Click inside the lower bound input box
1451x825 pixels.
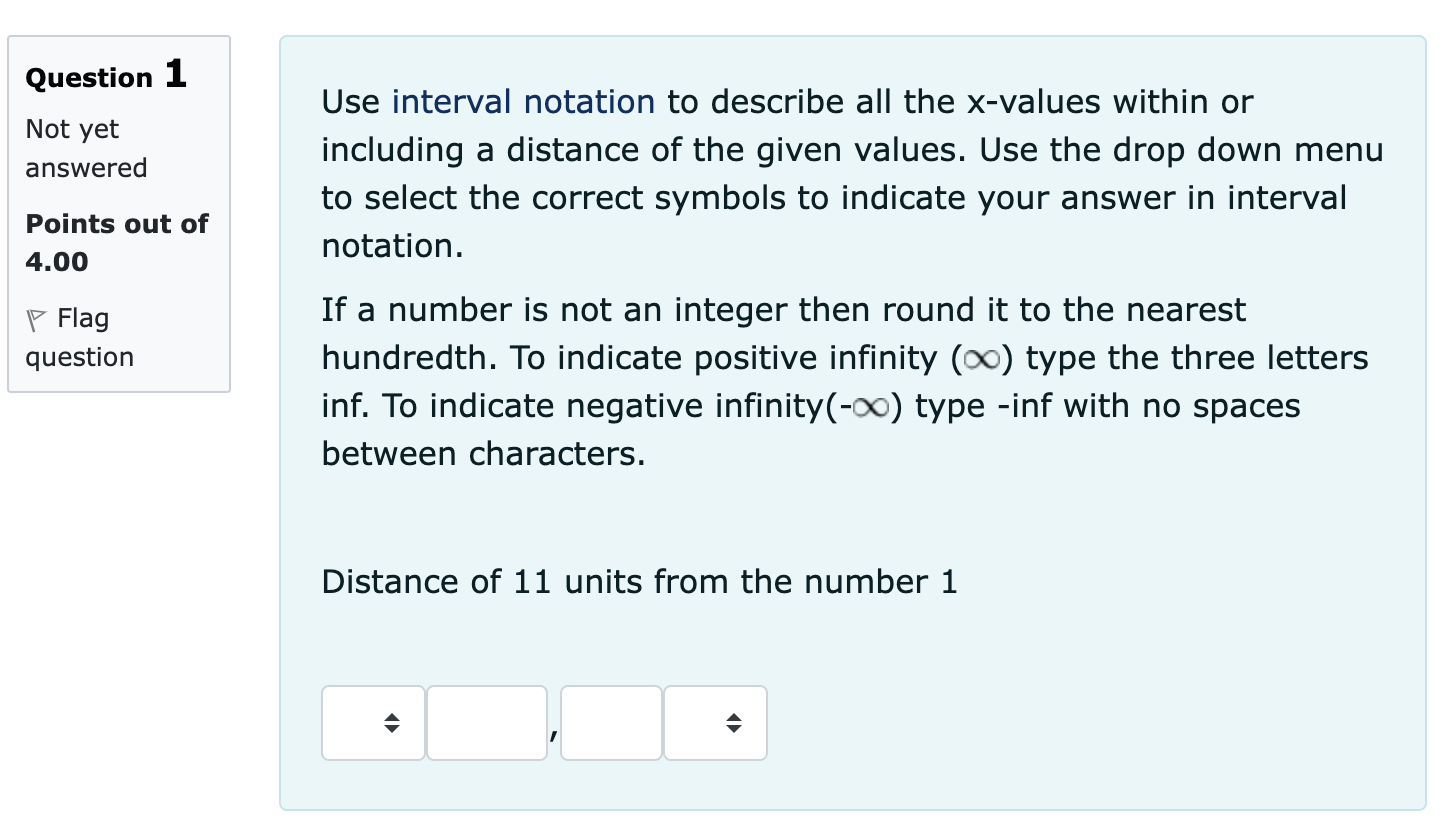[x=487, y=722]
